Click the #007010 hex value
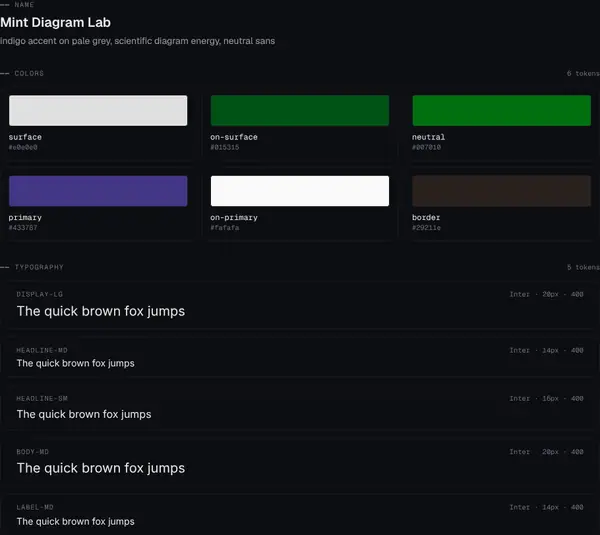Image resolution: width=600 pixels, height=535 pixels. point(426,147)
